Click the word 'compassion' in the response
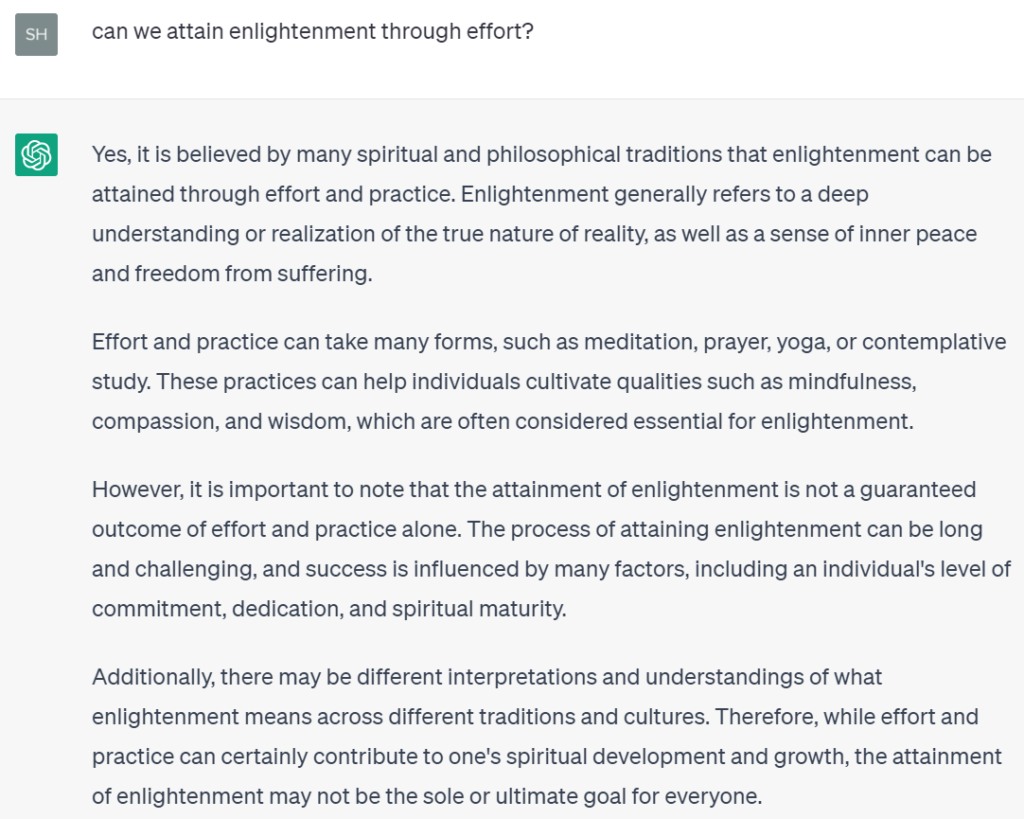The height and width of the screenshot is (819, 1024). click(x=153, y=422)
